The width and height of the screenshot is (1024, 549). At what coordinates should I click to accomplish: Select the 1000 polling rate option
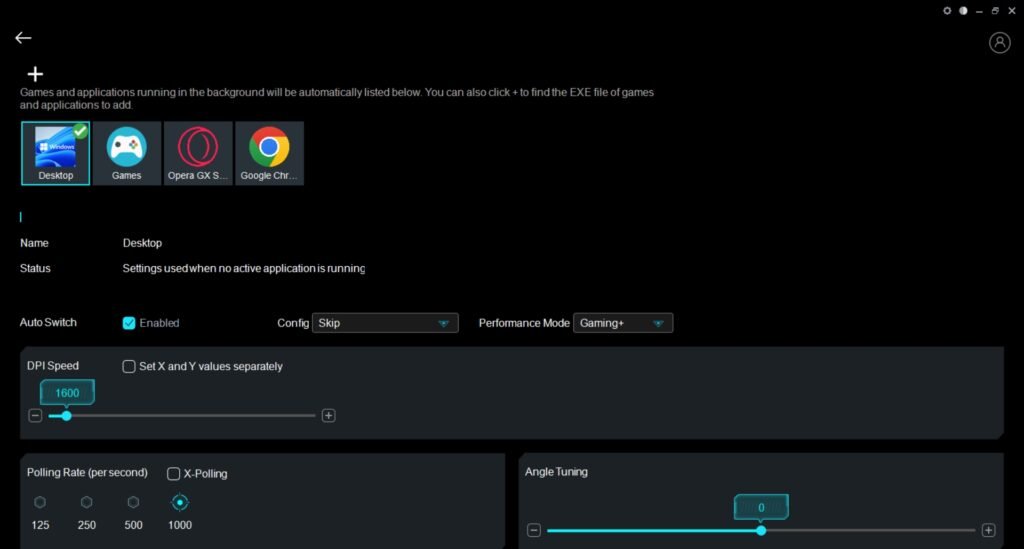180,502
